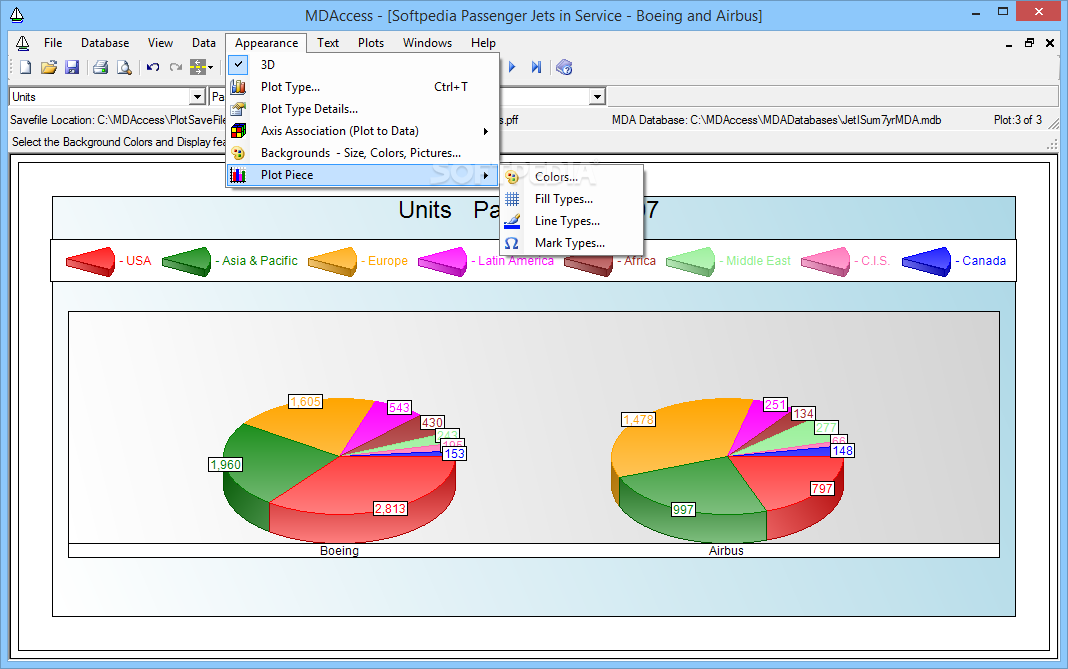Click the Print toolbar icon
The image size is (1068, 669).
point(101,67)
